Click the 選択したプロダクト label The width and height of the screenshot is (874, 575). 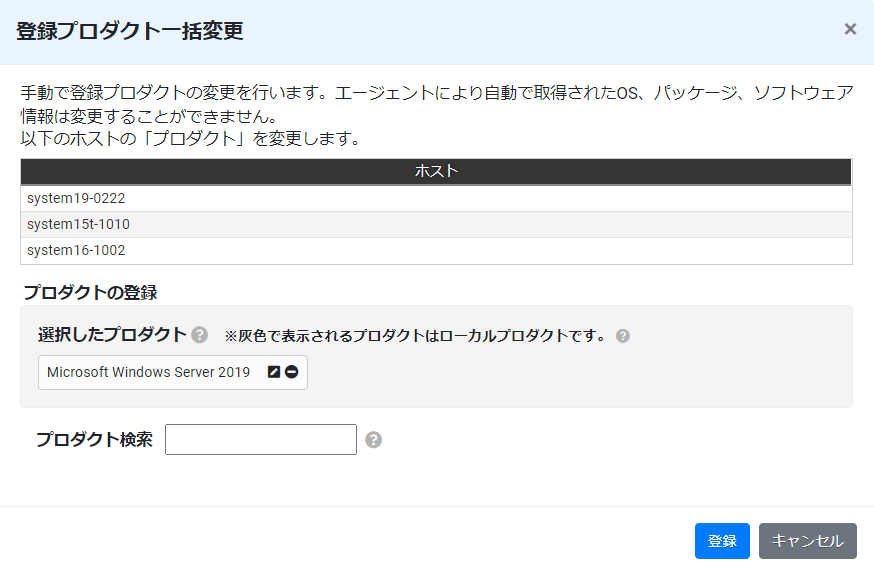pos(112,334)
